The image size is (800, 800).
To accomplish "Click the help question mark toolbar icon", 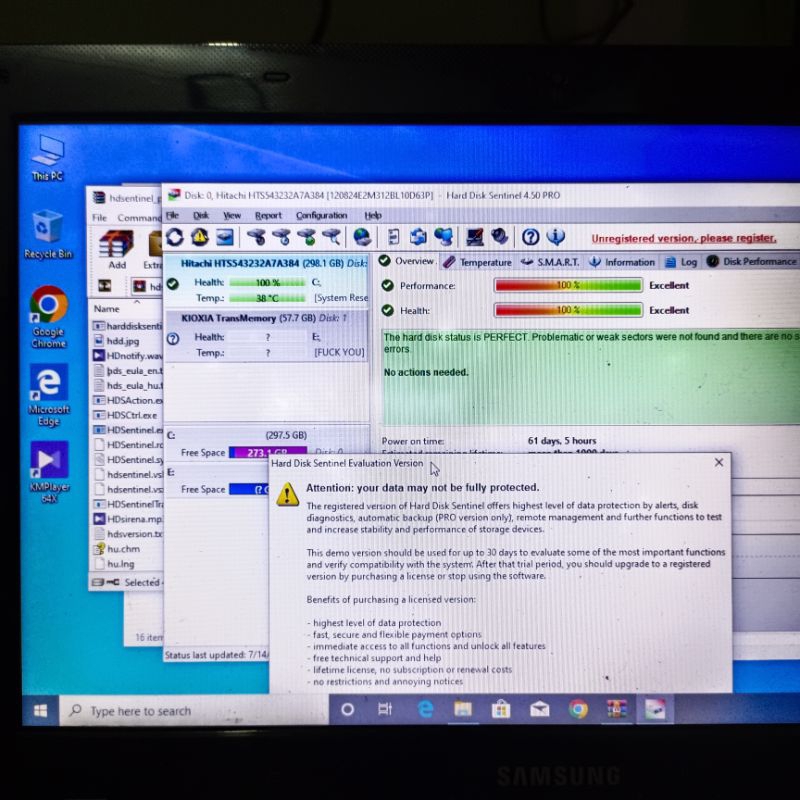I will [x=528, y=236].
